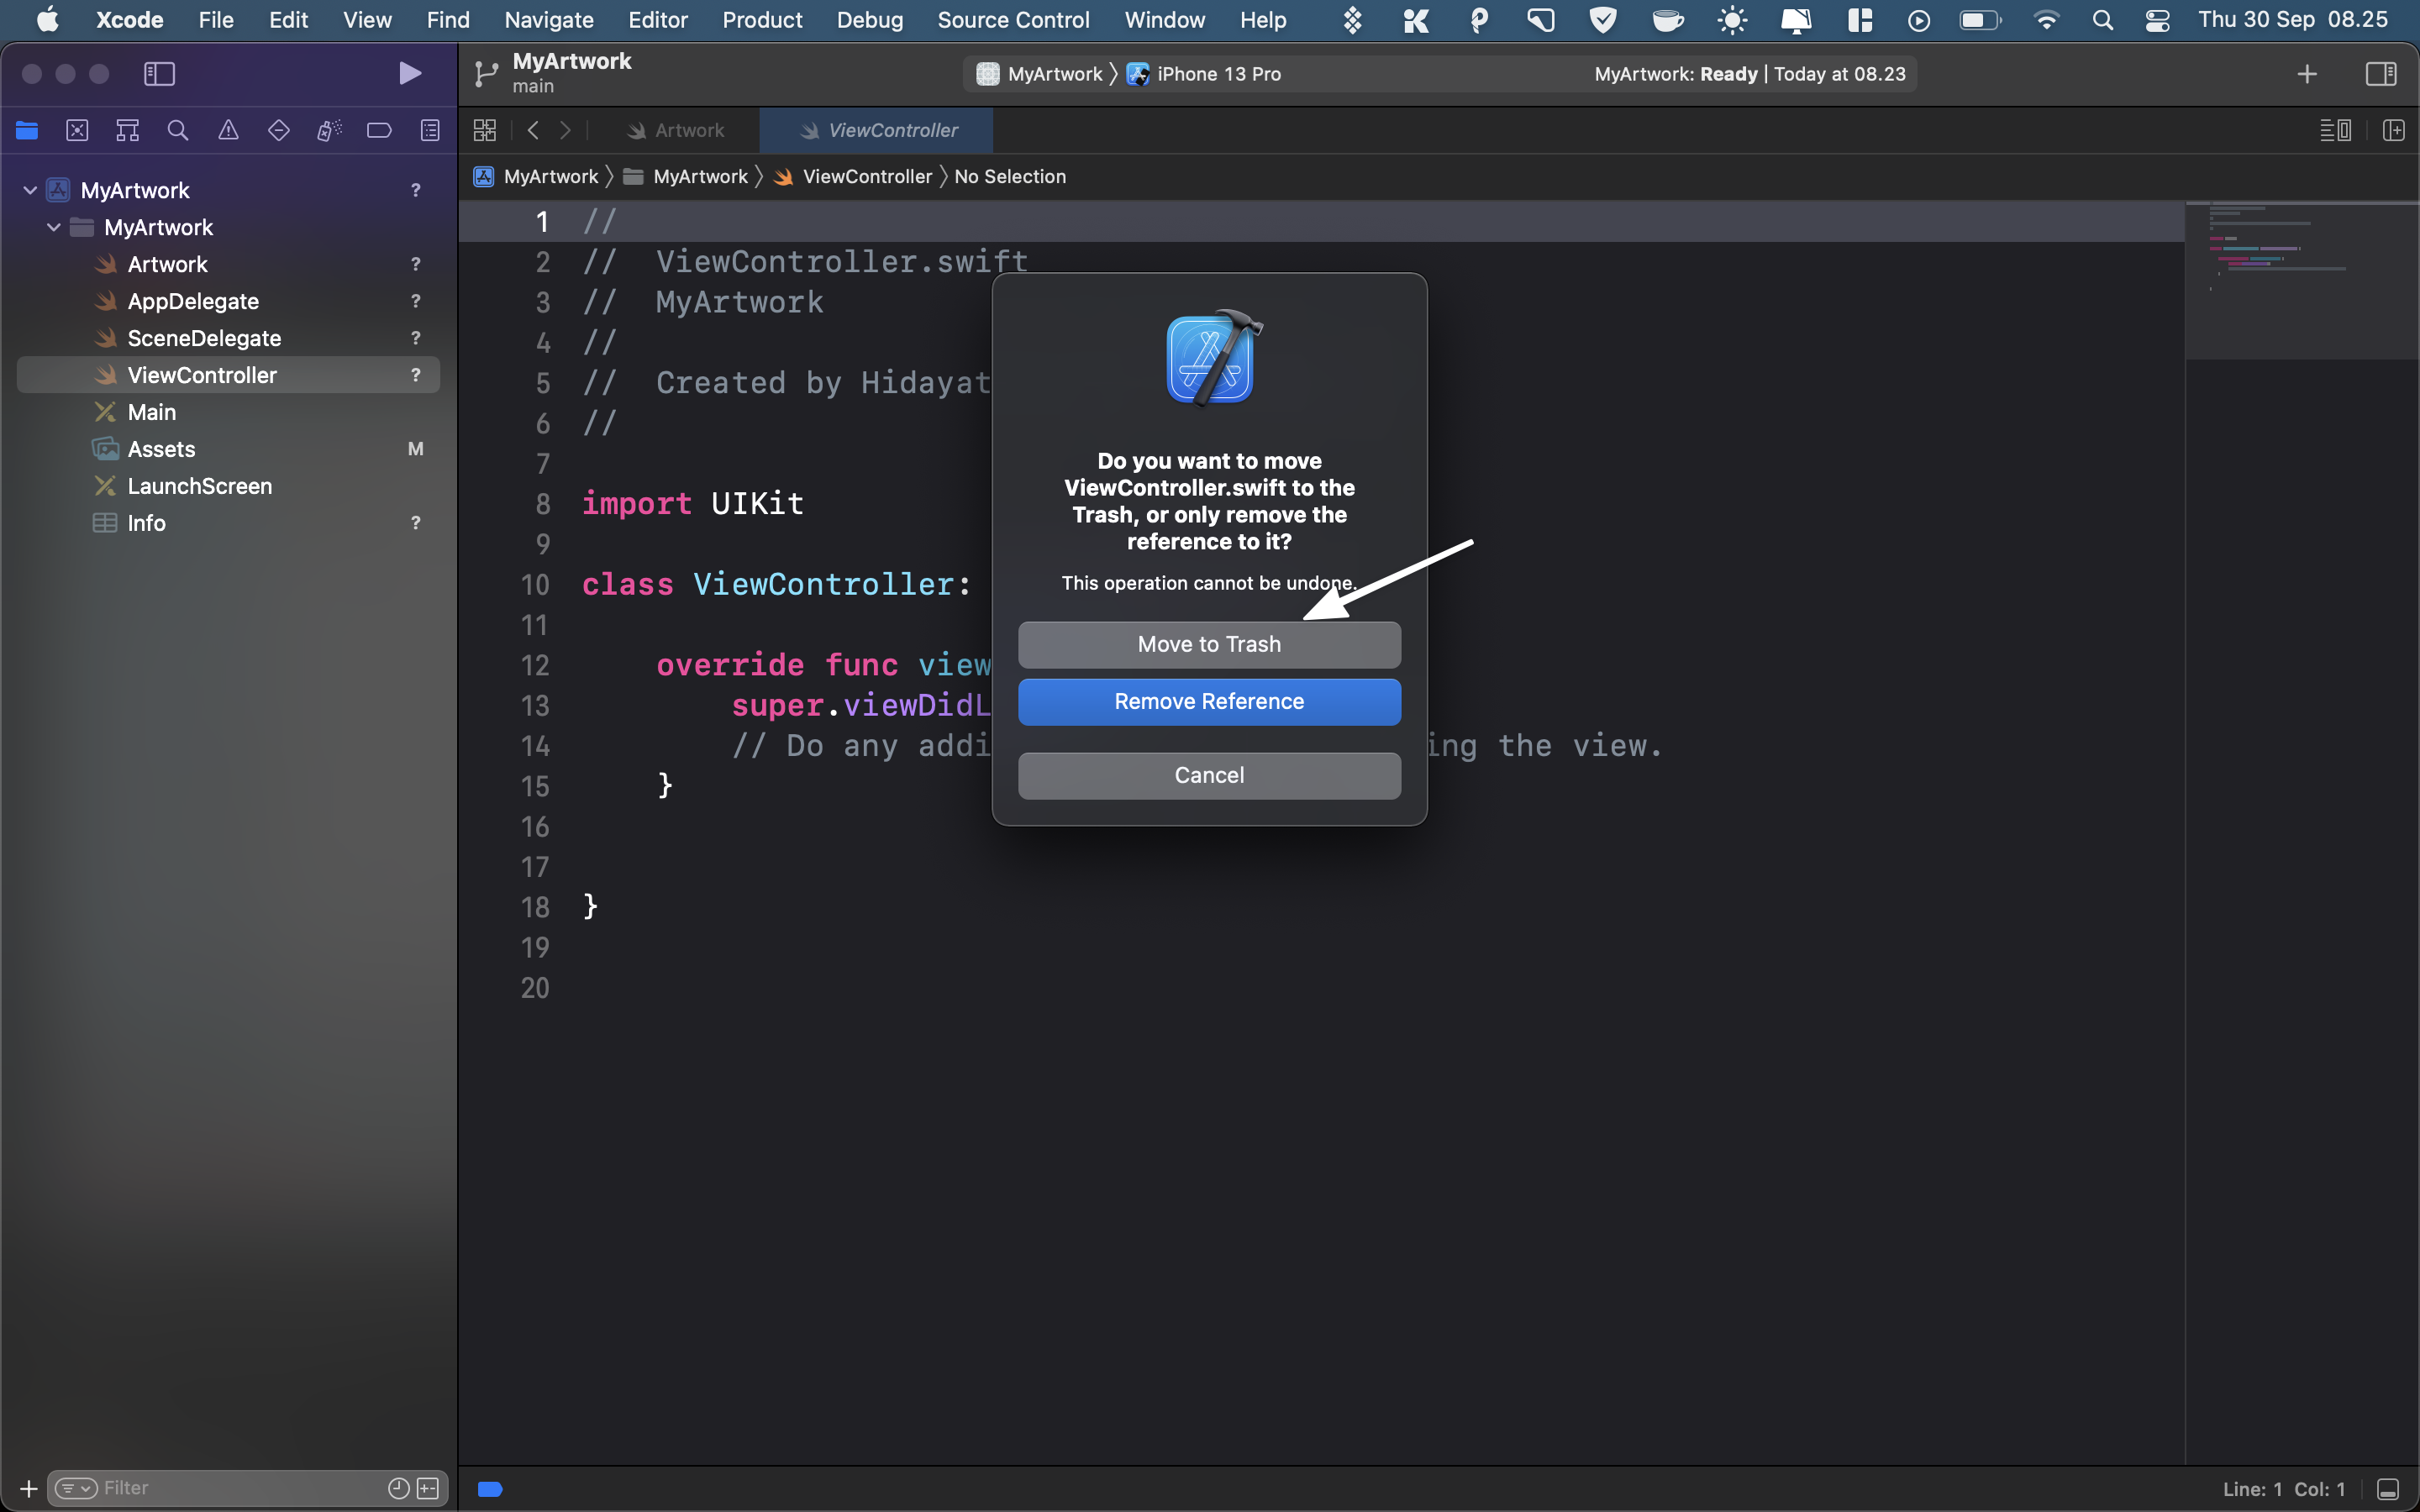Choose run destination iPhone 13 Pro
The image size is (2420, 1512).
click(1204, 74)
